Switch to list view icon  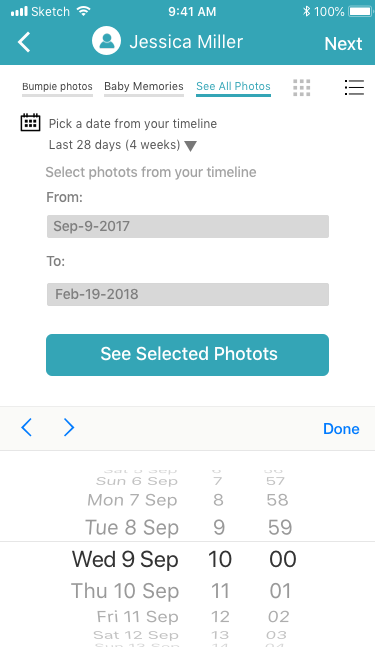pos(354,87)
